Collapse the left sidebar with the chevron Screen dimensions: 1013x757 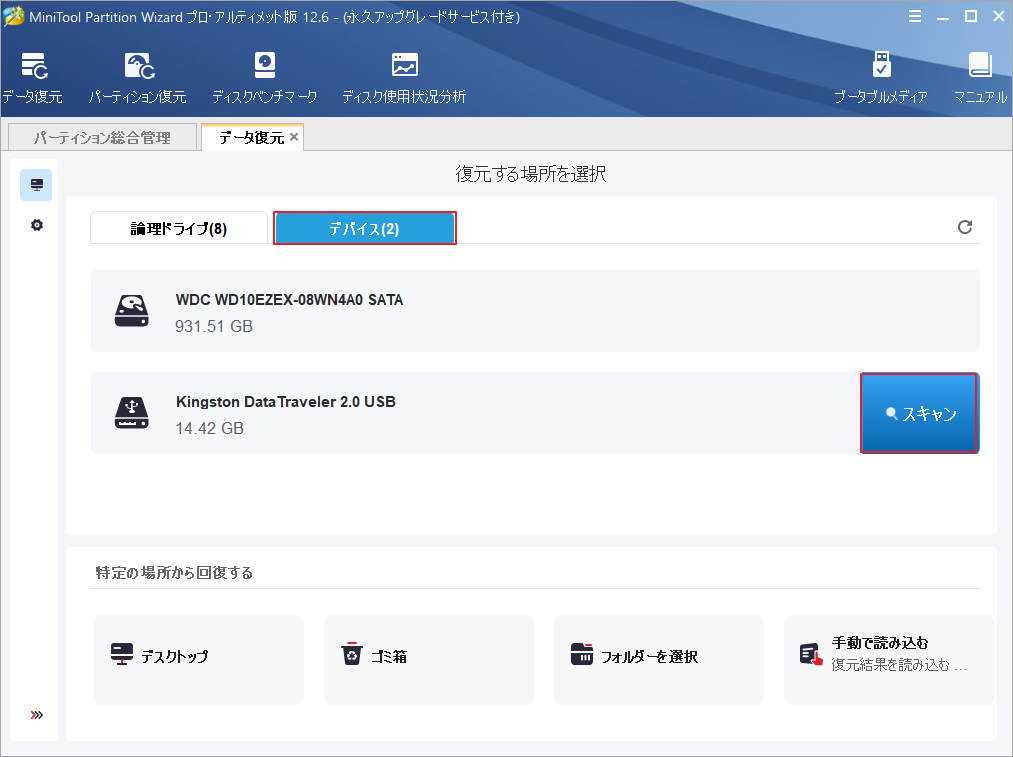click(x=36, y=714)
